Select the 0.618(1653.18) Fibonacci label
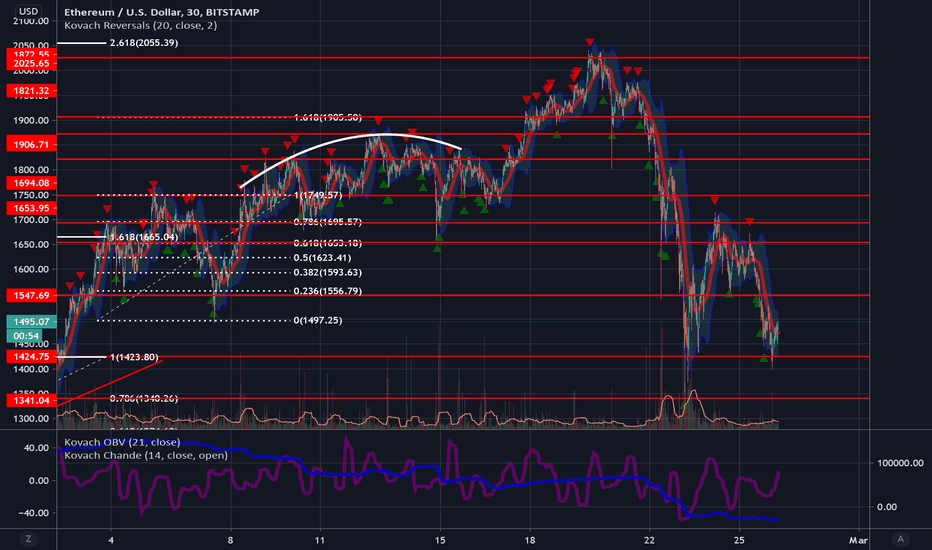932x550 pixels. tap(328, 243)
